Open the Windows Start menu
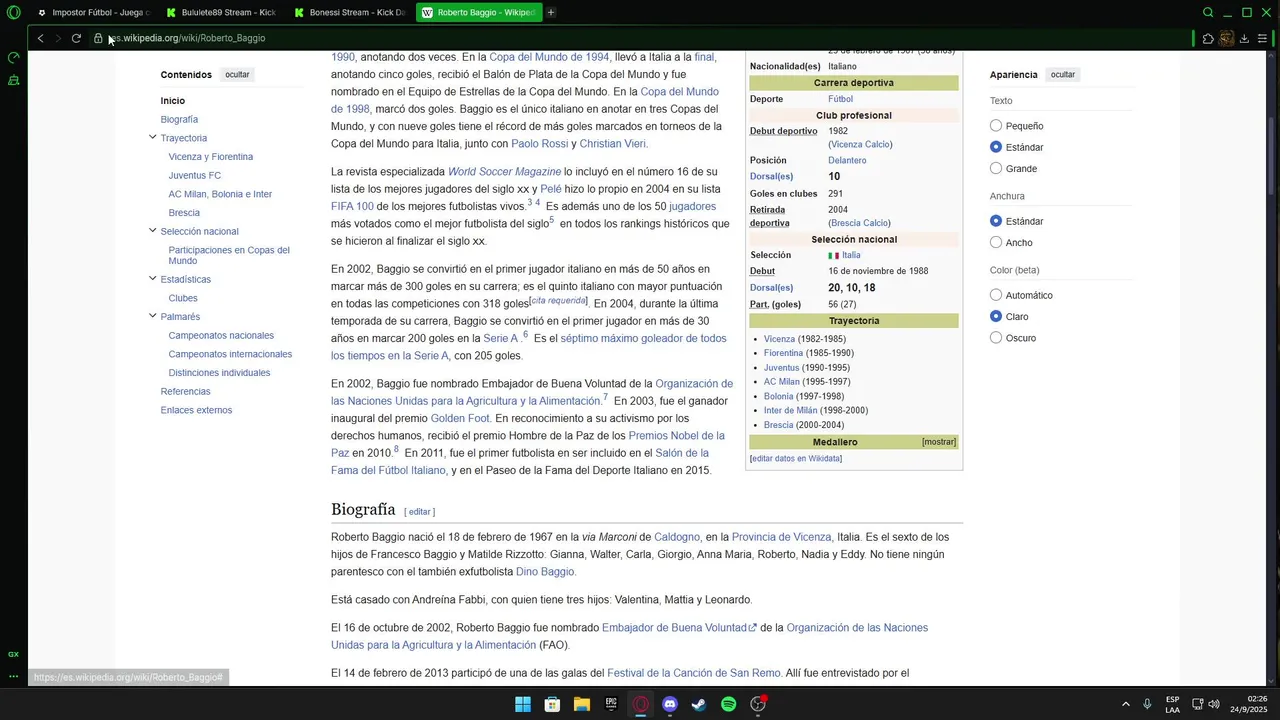1280x720 pixels. pyautogui.click(x=523, y=704)
